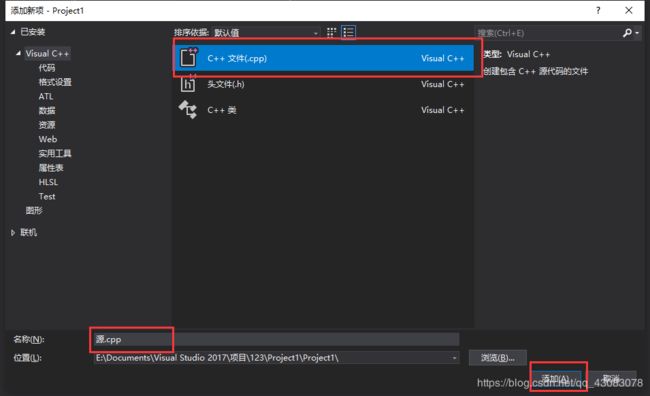The image size is (650, 396).
Task: Click the 浏览(B)... browse button
Action: click(x=498, y=358)
